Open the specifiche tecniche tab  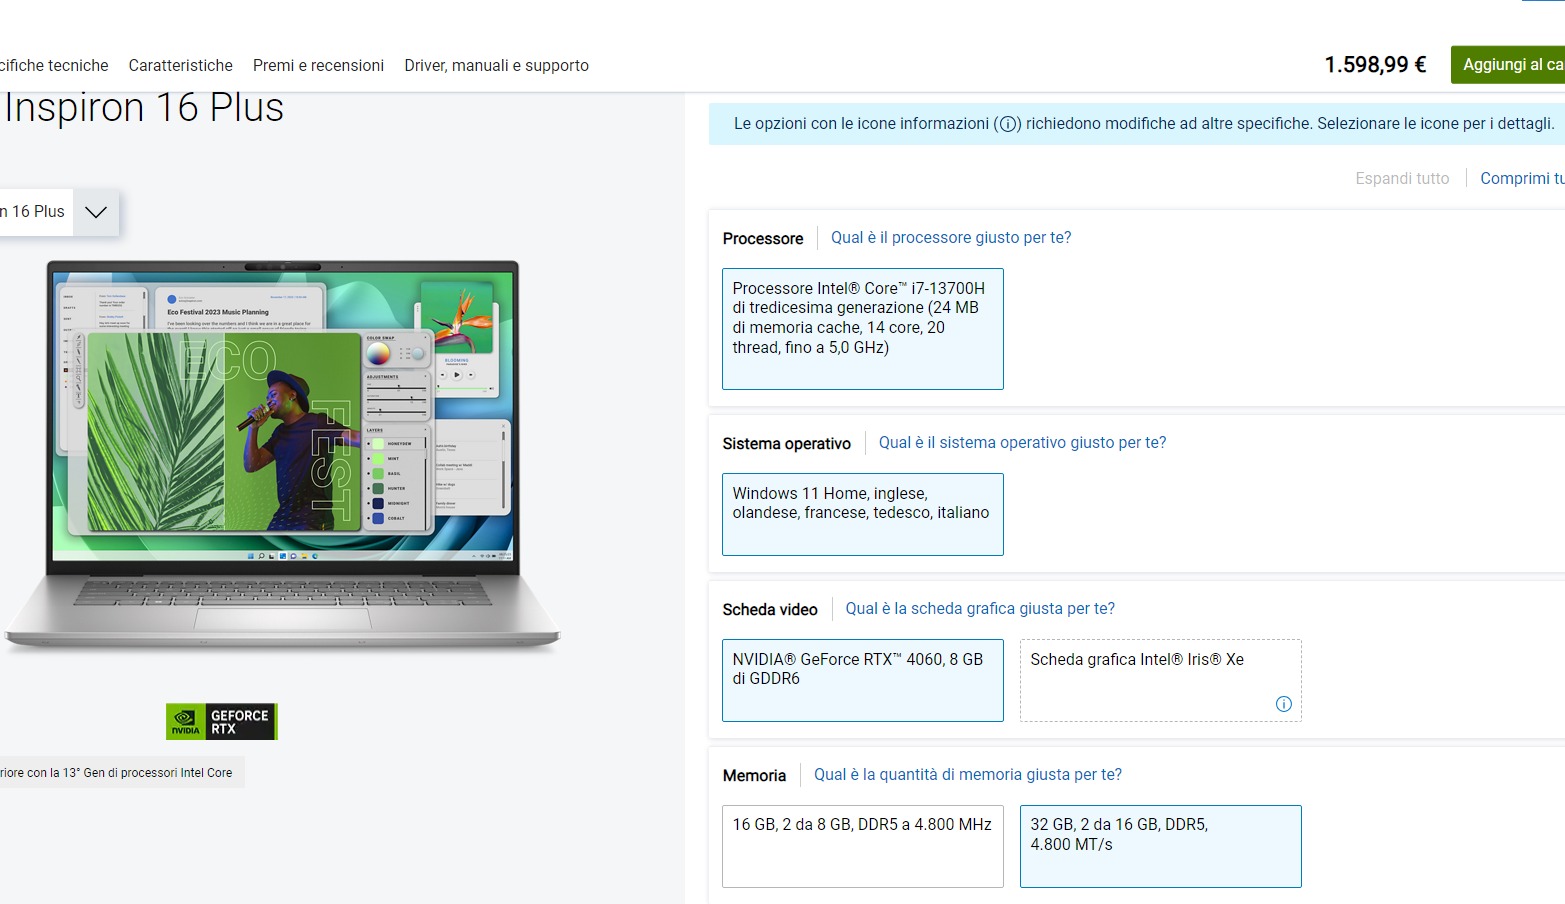tap(54, 65)
